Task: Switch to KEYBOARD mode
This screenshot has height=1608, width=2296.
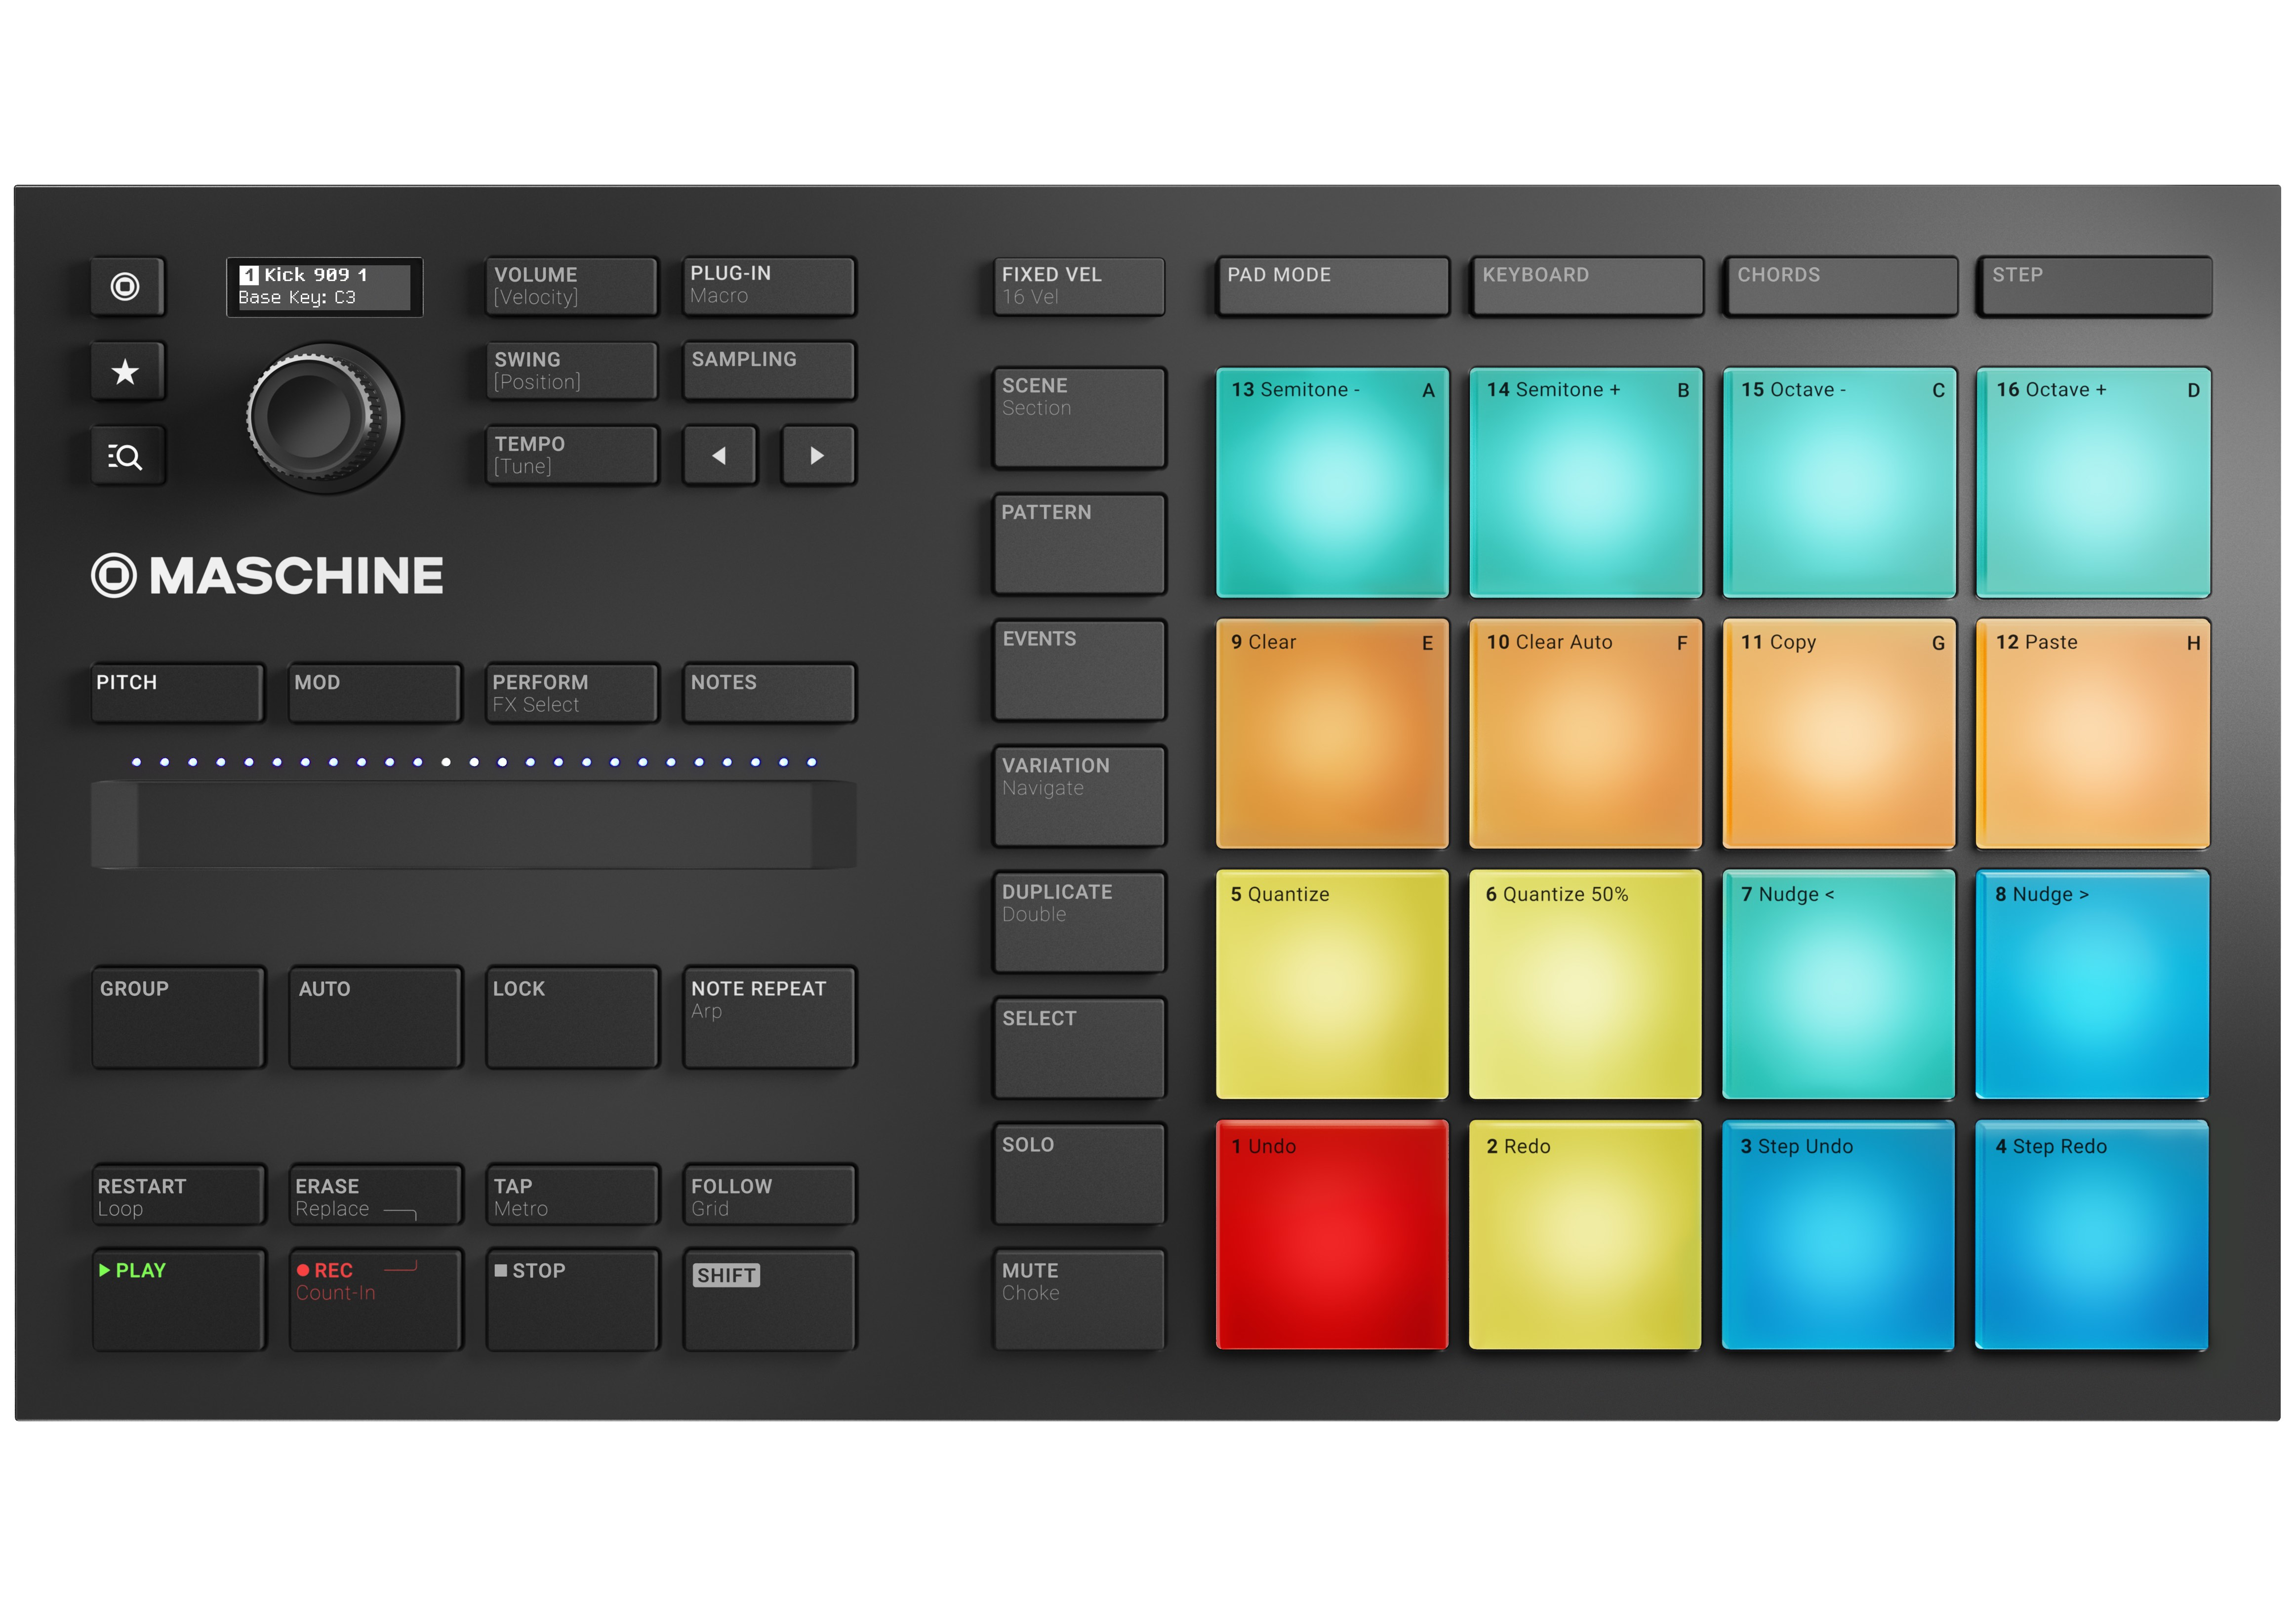Action: point(1588,287)
